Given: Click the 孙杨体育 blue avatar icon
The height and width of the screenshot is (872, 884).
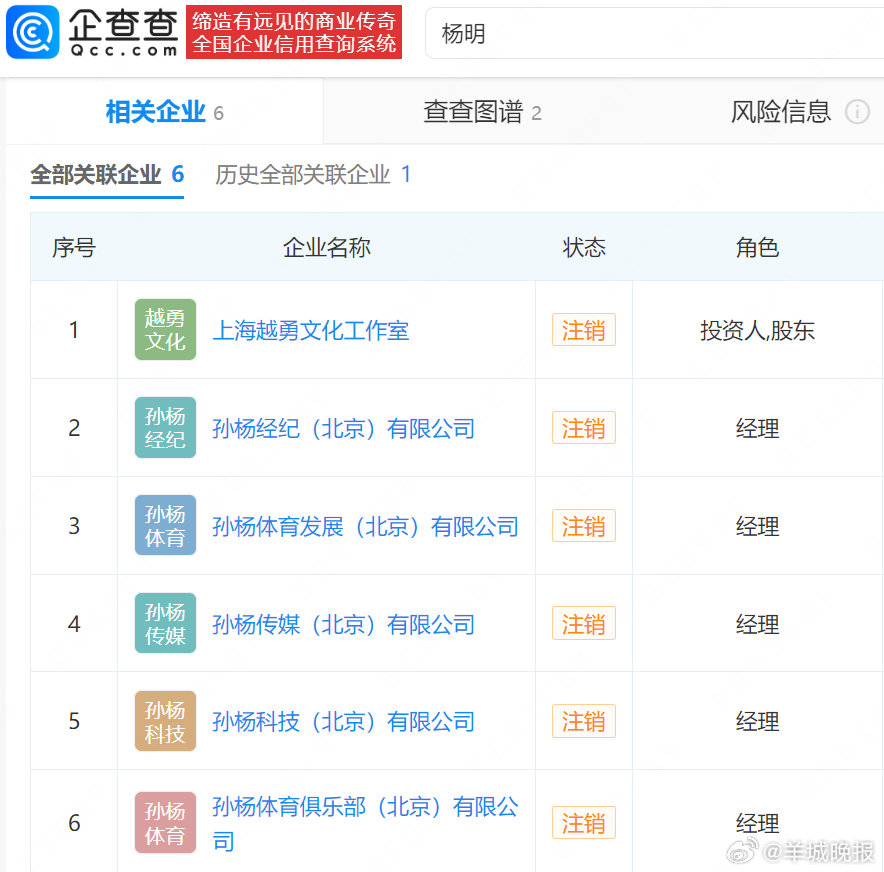Looking at the screenshot, I should [x=164, y=525].
